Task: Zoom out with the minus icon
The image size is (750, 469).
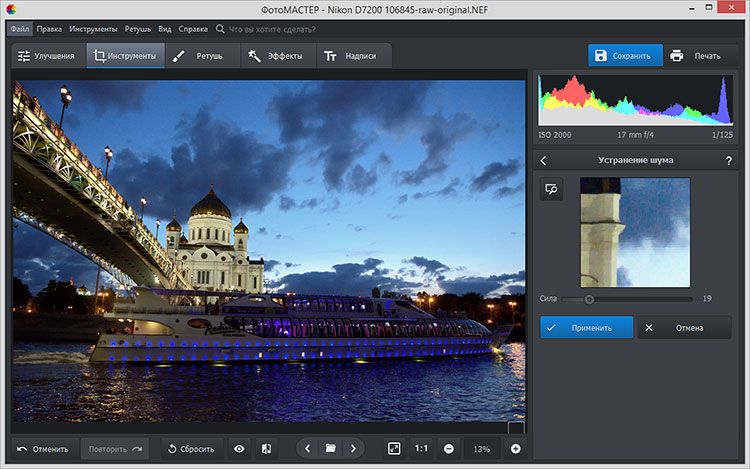Action: pyautogui.click(x=449, y=449)
